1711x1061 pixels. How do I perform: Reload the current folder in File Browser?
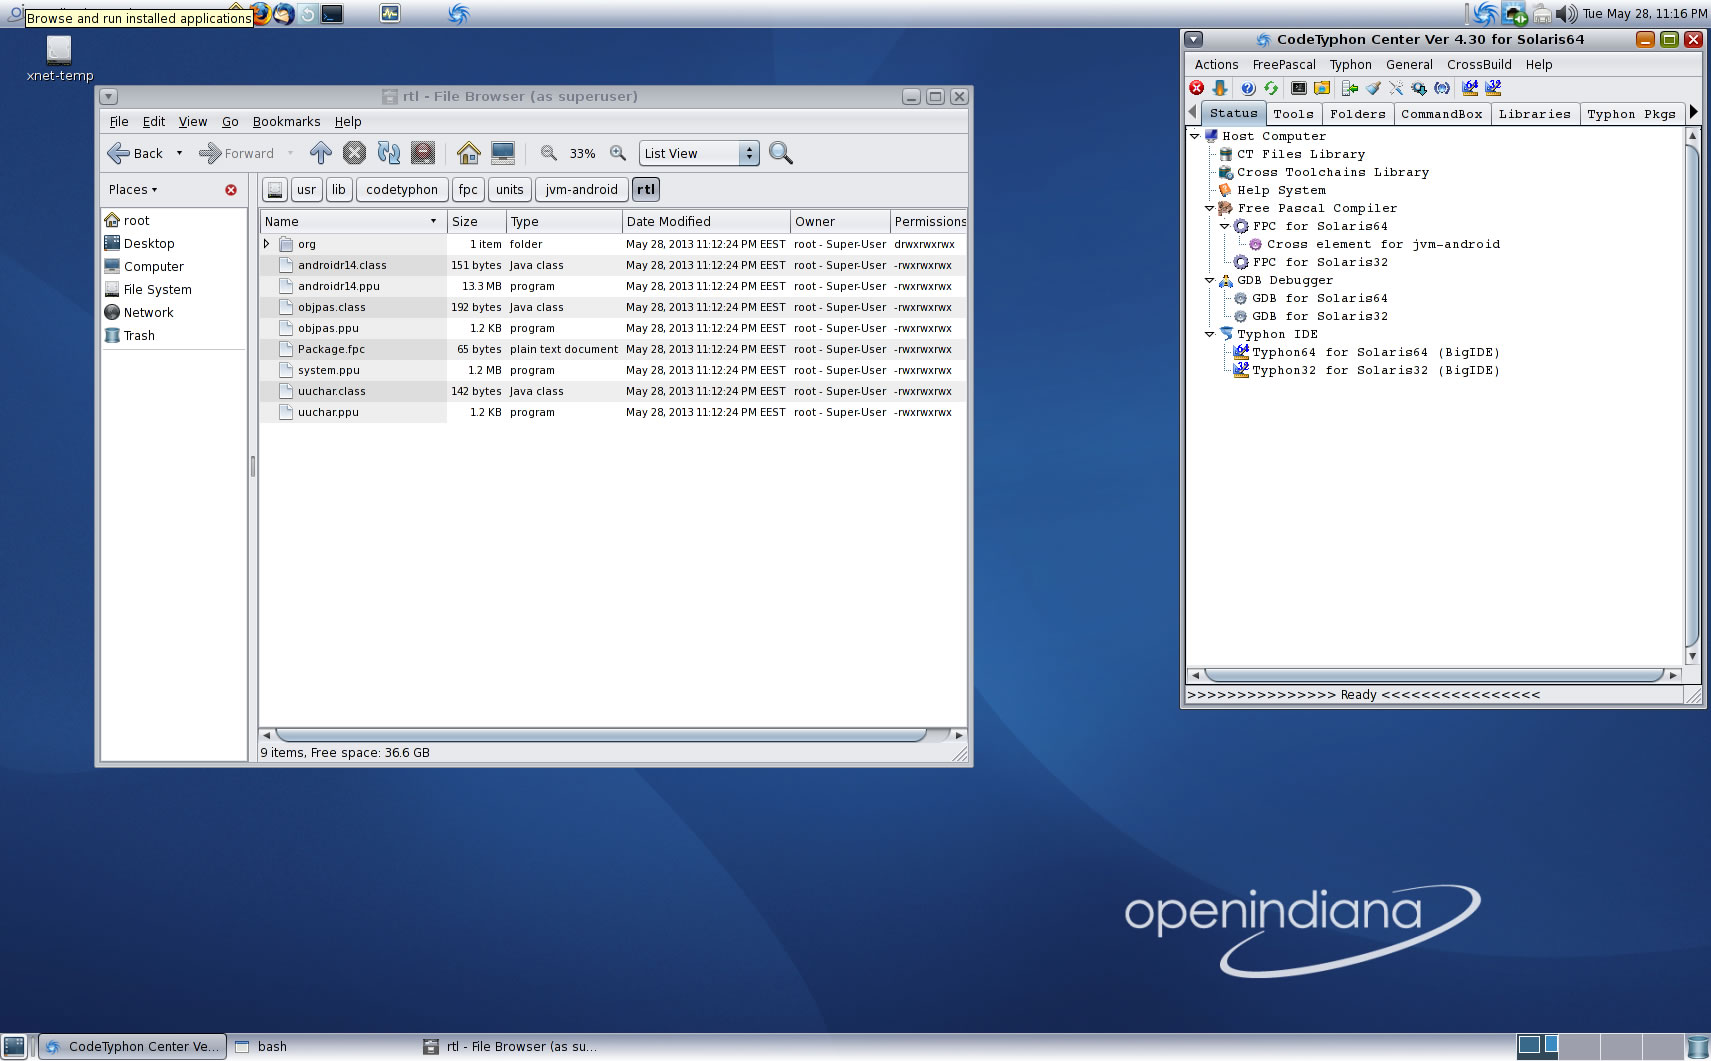click(389, 153)
